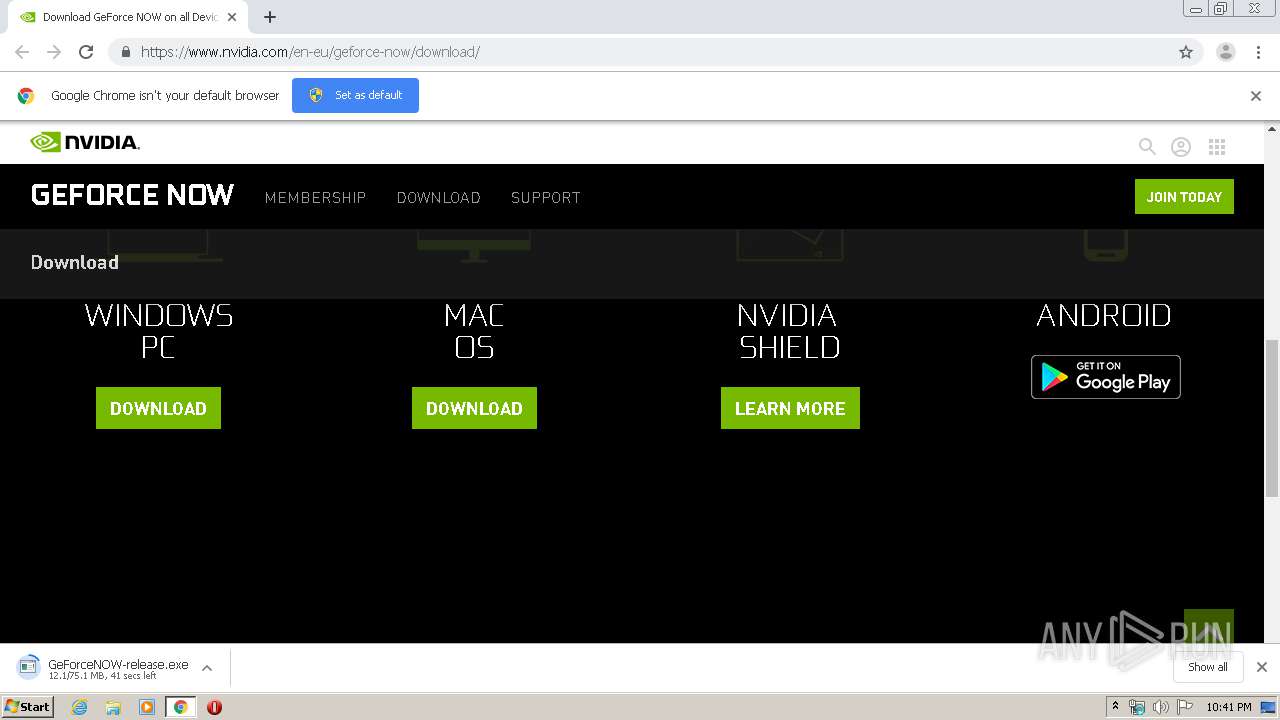Show hidden system tray icons arrow
Screen dimensions: 1280x720
point(1115,707)
